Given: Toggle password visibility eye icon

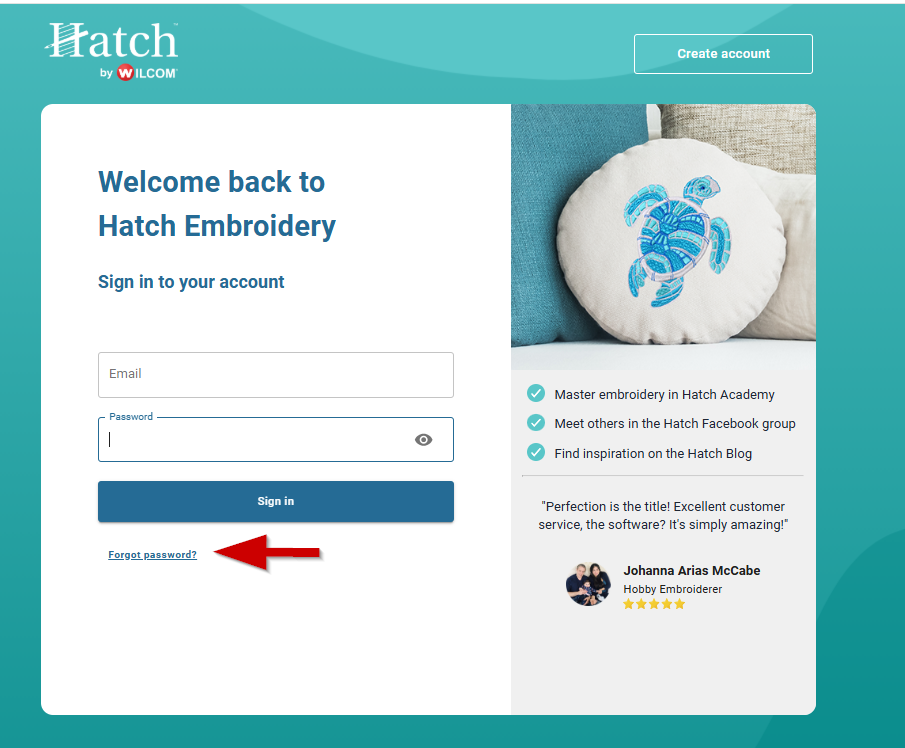Looking at the screenshot, I should pyautogui.click(x=423, y=440).
